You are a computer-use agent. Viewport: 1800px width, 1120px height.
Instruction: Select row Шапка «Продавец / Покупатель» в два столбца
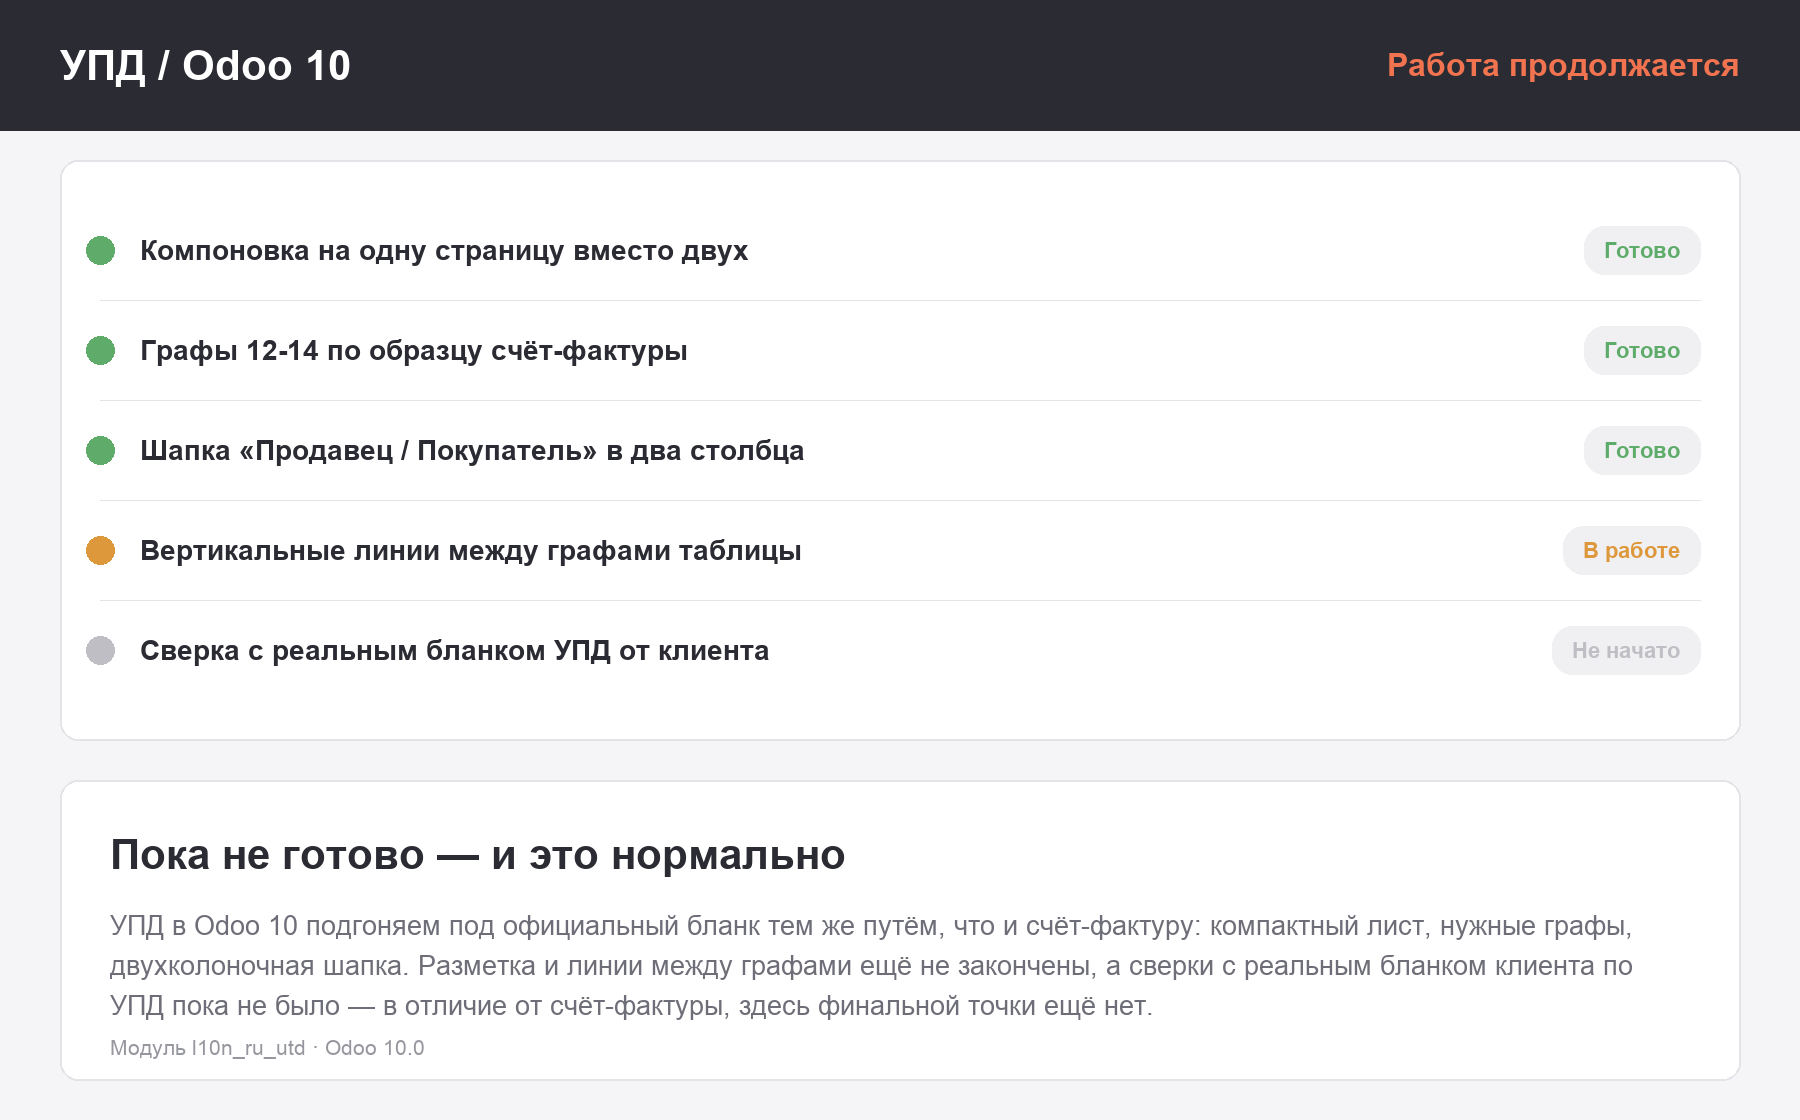pyautogui.click(x=900, y=450)
